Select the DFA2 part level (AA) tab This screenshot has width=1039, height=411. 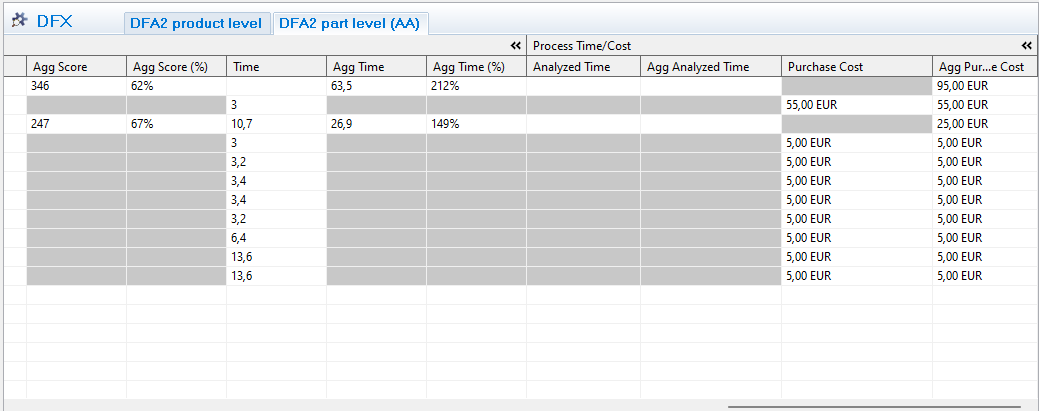pos(350,24)
